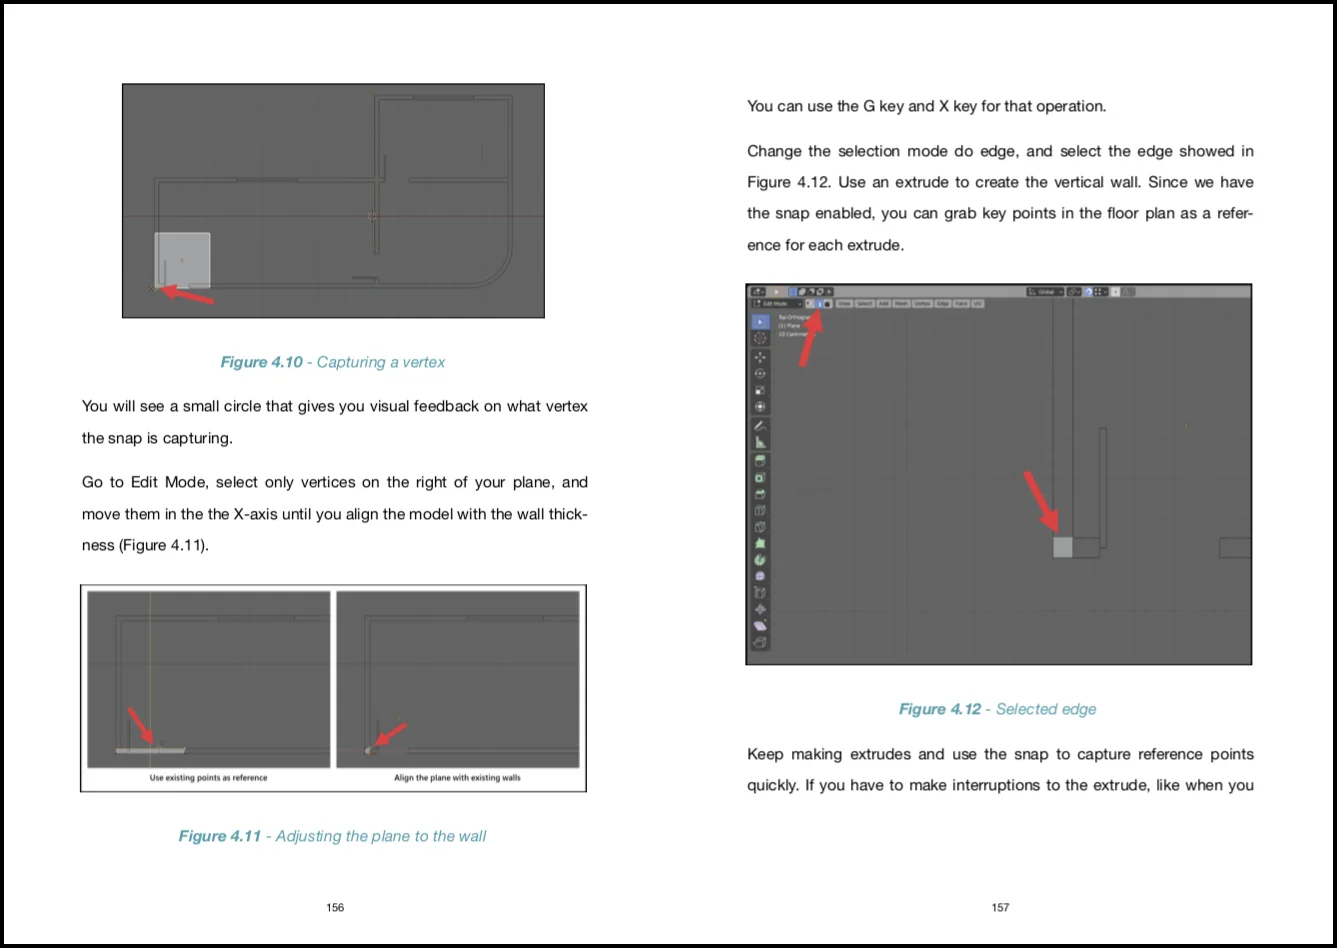Switch to edge select mode
This screenshot has width=1337, height=948.
tap(820, 303)
